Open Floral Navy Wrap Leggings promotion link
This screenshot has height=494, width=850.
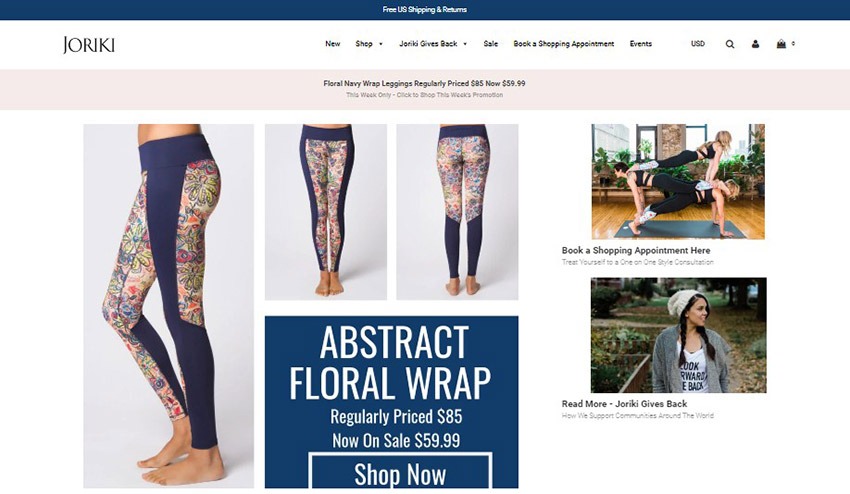[x=424, y=84]
